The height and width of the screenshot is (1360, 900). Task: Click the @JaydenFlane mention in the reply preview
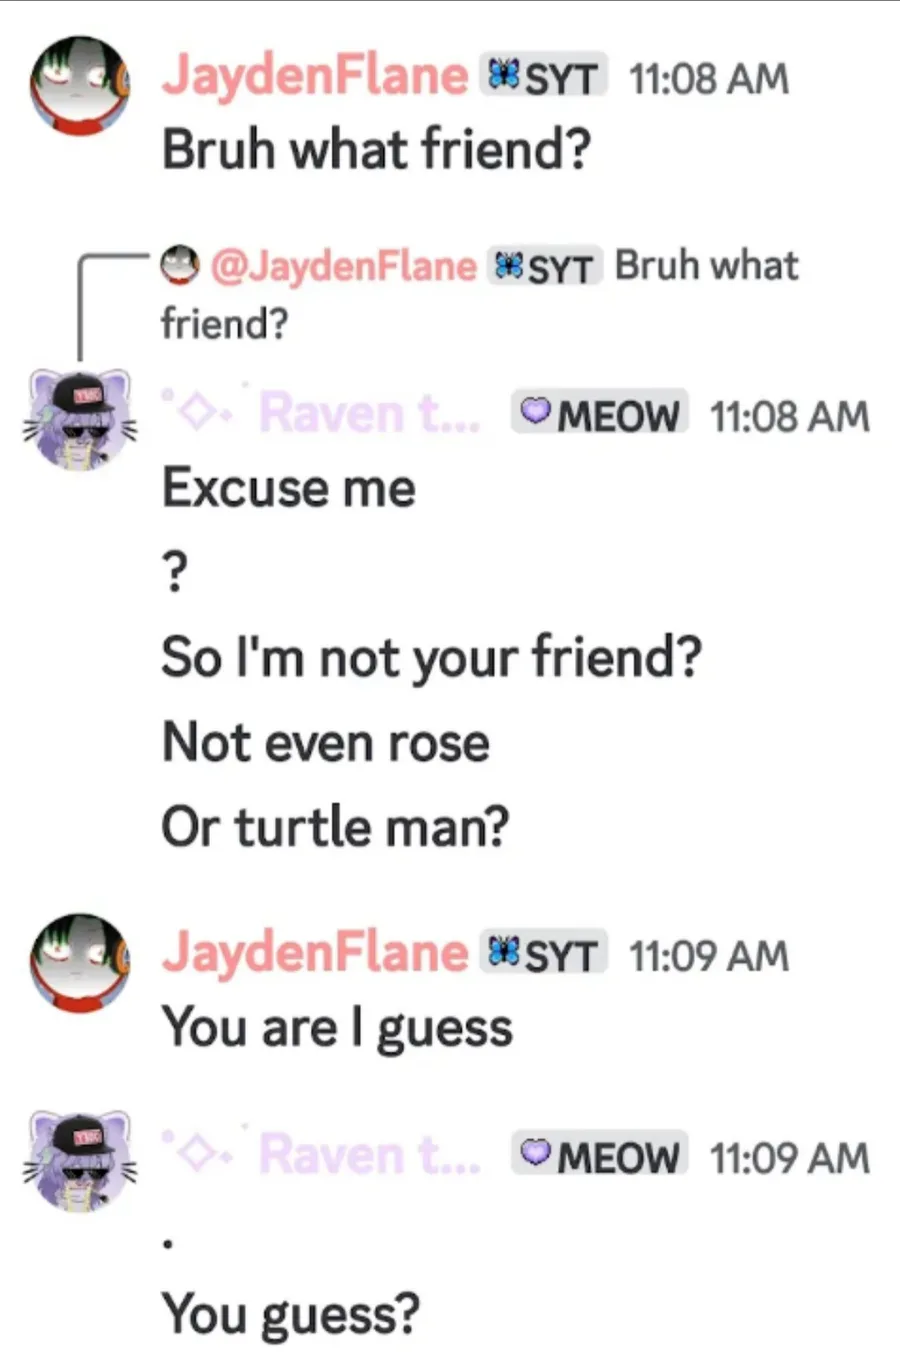click(343, 266)
